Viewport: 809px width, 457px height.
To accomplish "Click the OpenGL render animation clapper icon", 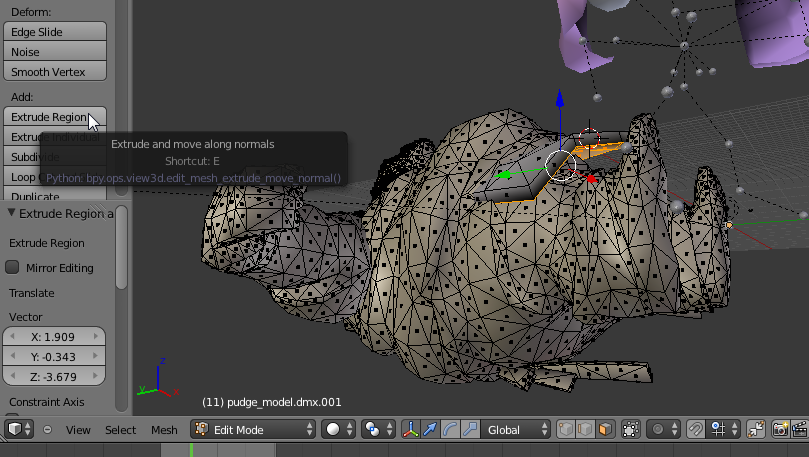I will (x=799, y=429).
